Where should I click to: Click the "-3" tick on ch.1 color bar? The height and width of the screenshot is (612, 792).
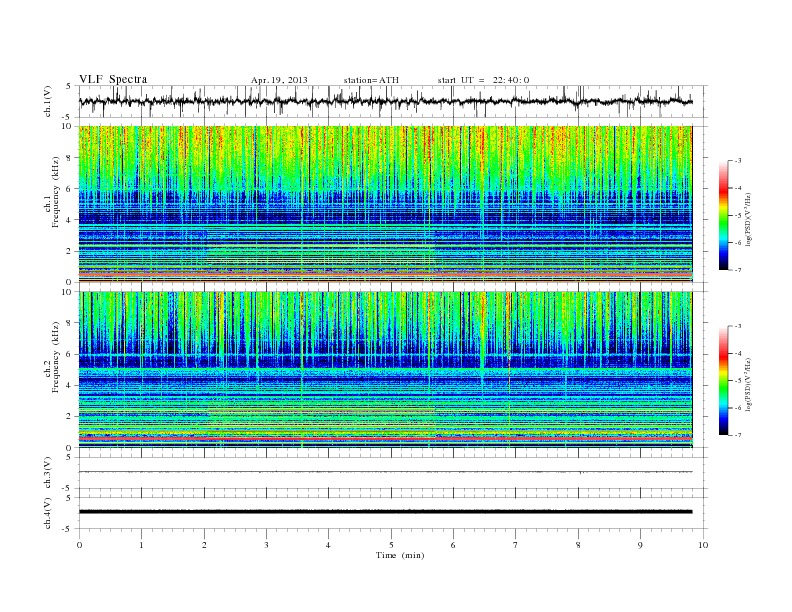738,161
